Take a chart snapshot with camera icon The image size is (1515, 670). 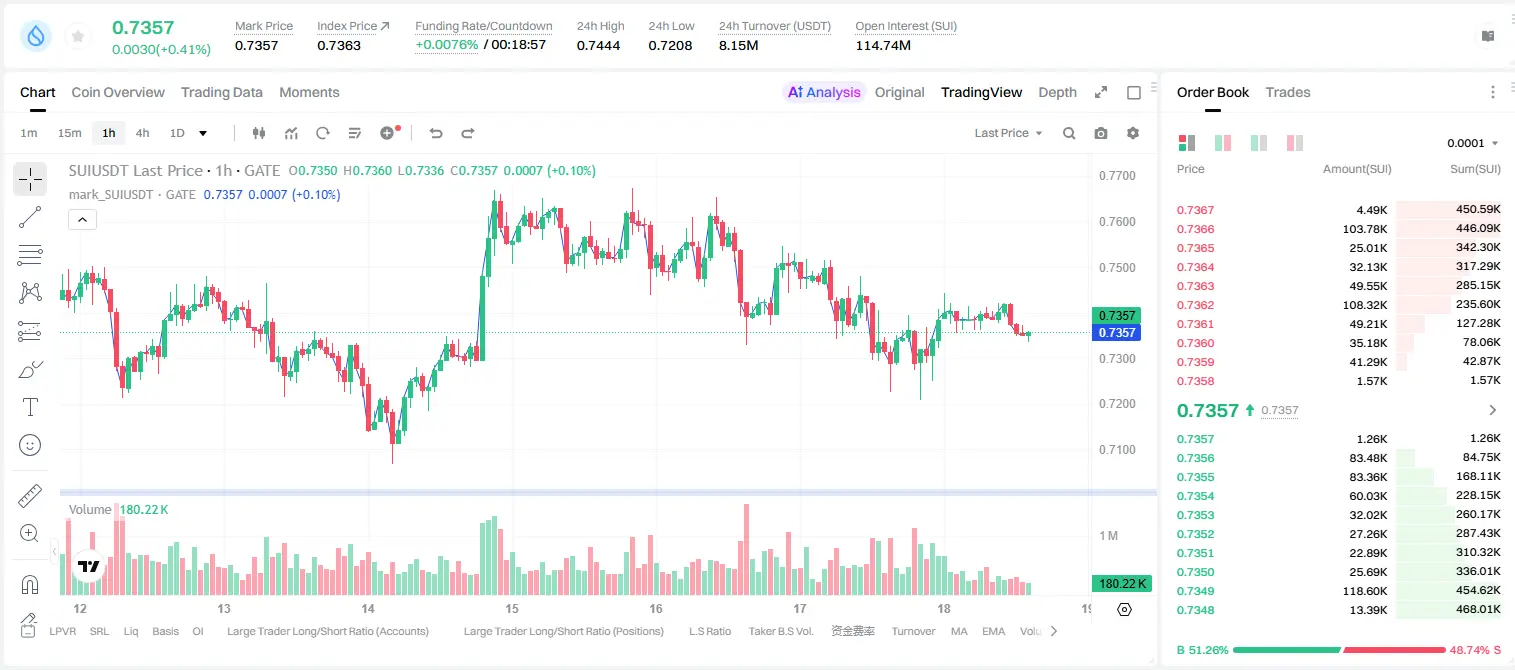[1101, 133]
